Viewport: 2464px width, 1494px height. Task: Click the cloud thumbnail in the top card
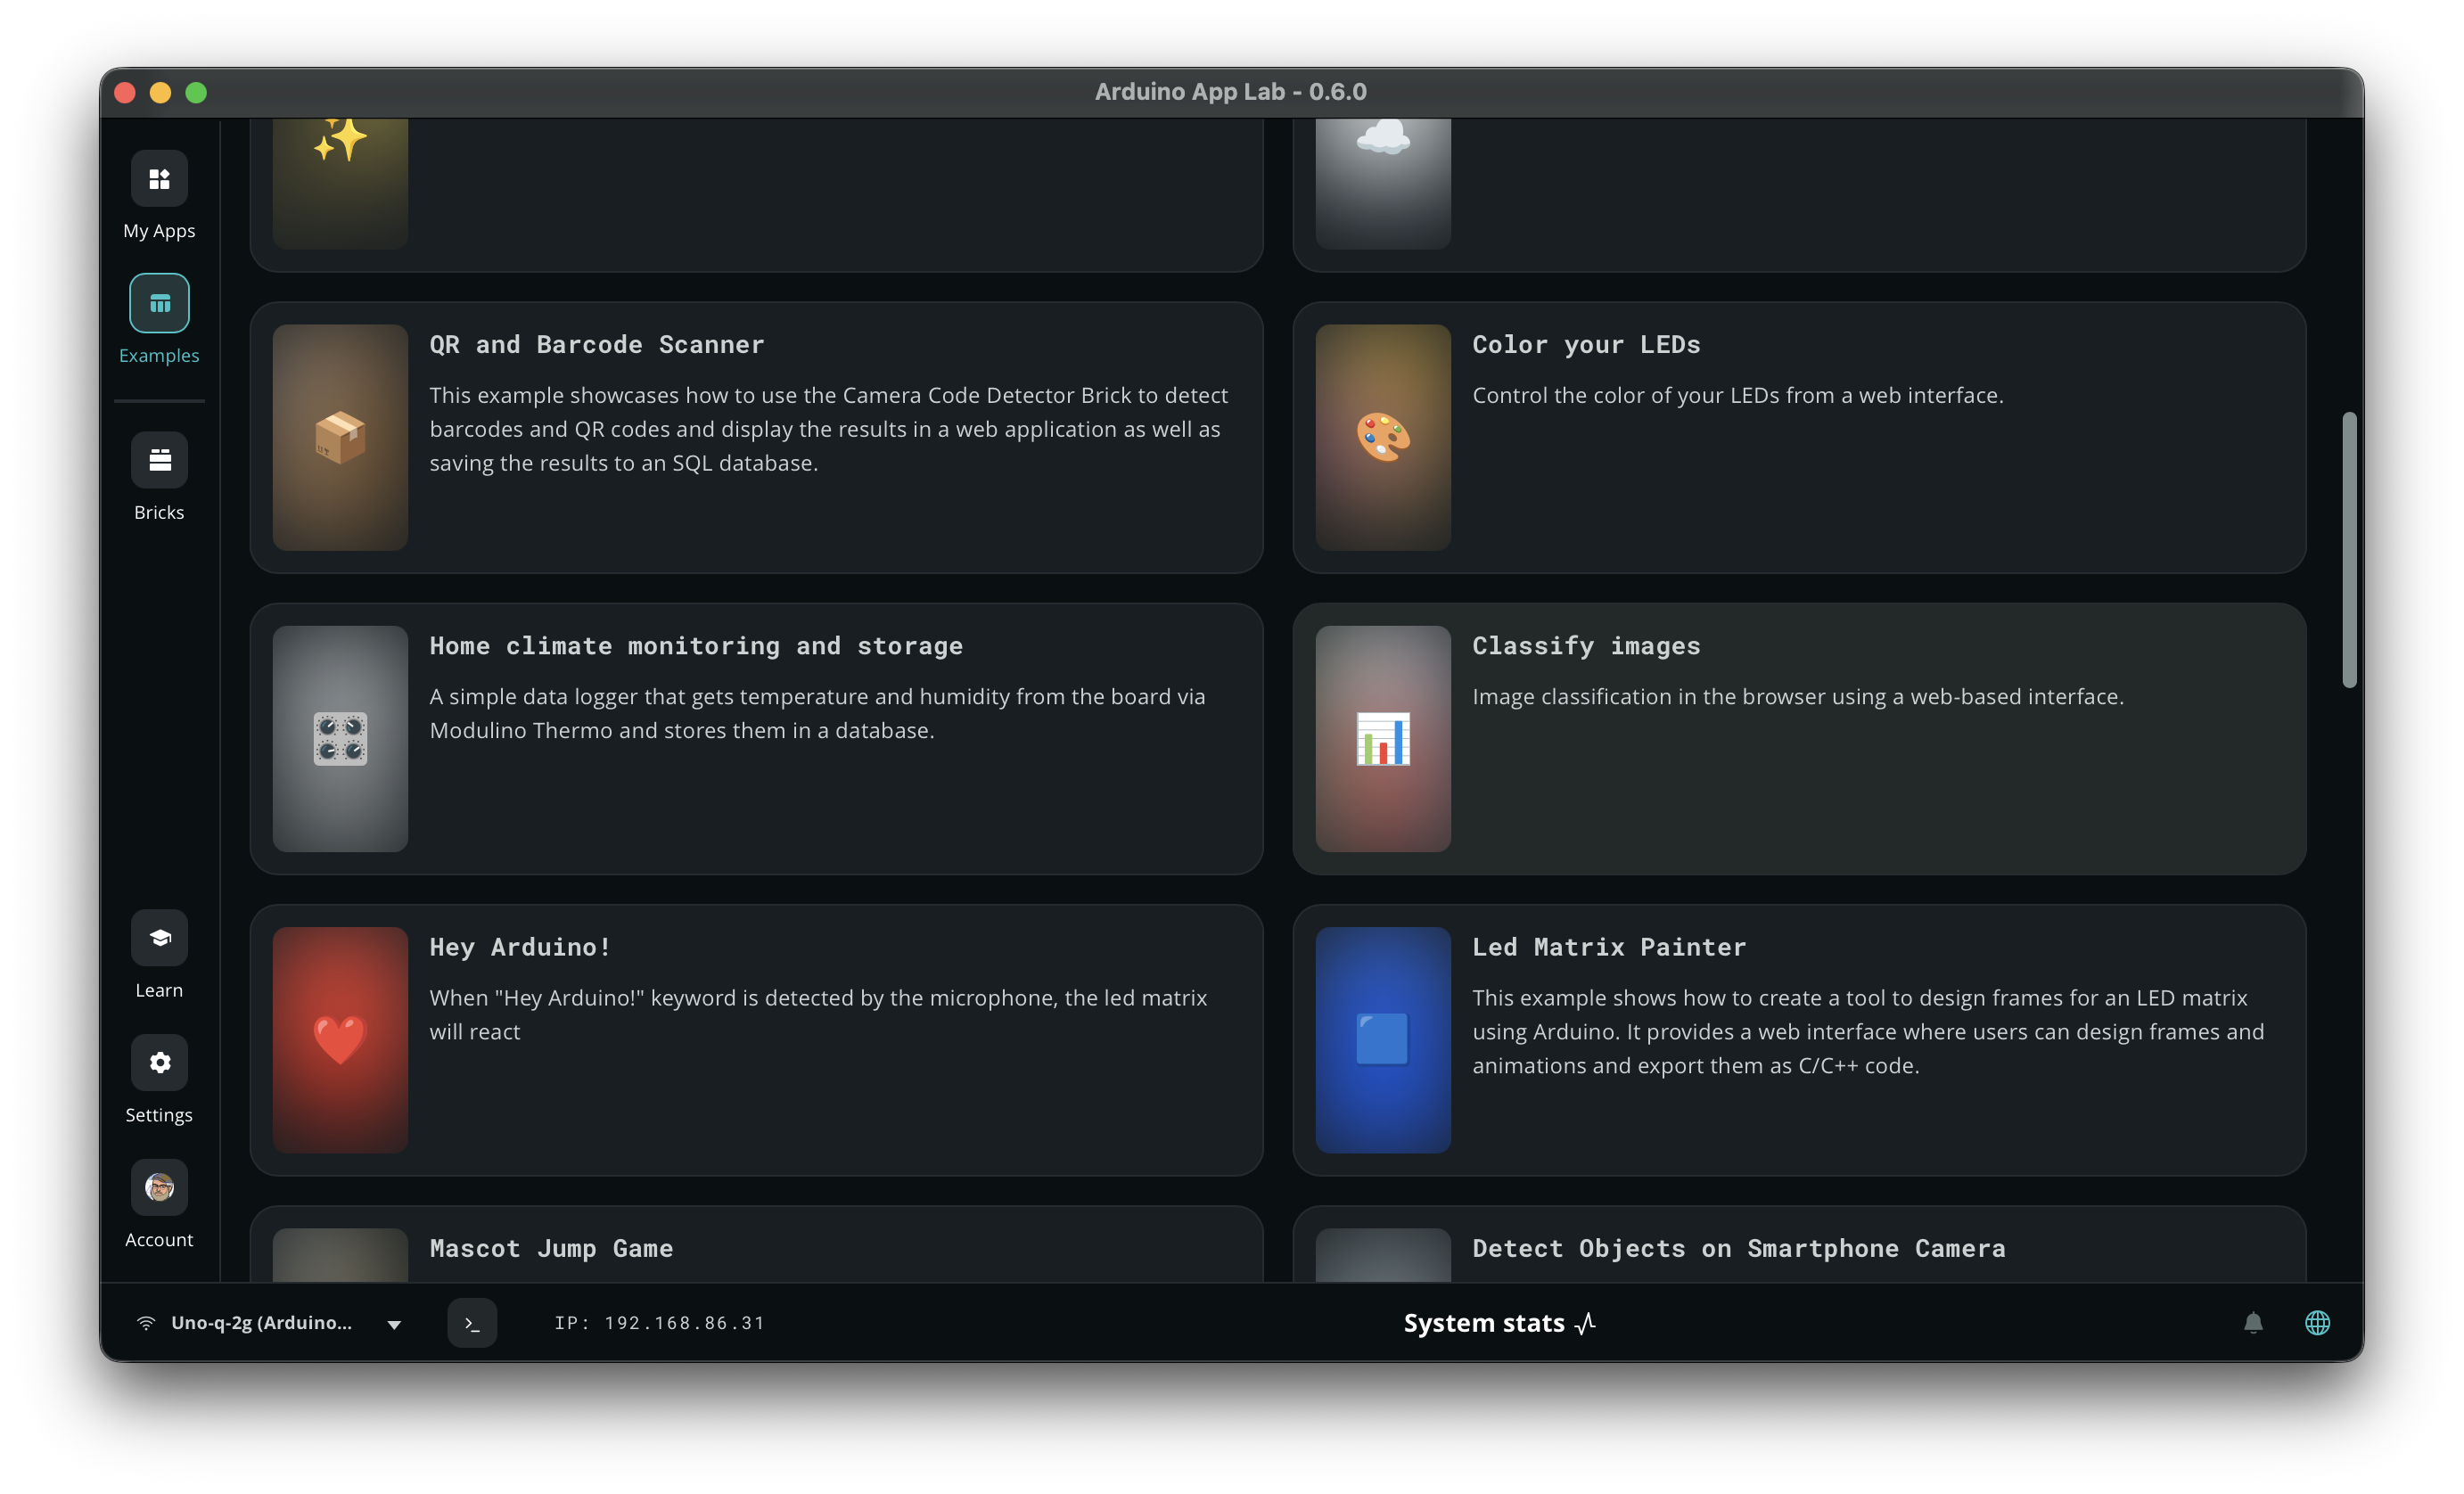pyautogui.click(x=1383, y=184)
